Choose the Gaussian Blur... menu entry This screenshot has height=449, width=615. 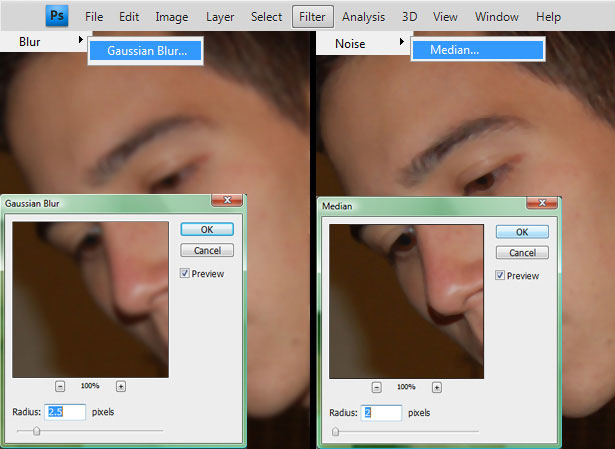146,51
